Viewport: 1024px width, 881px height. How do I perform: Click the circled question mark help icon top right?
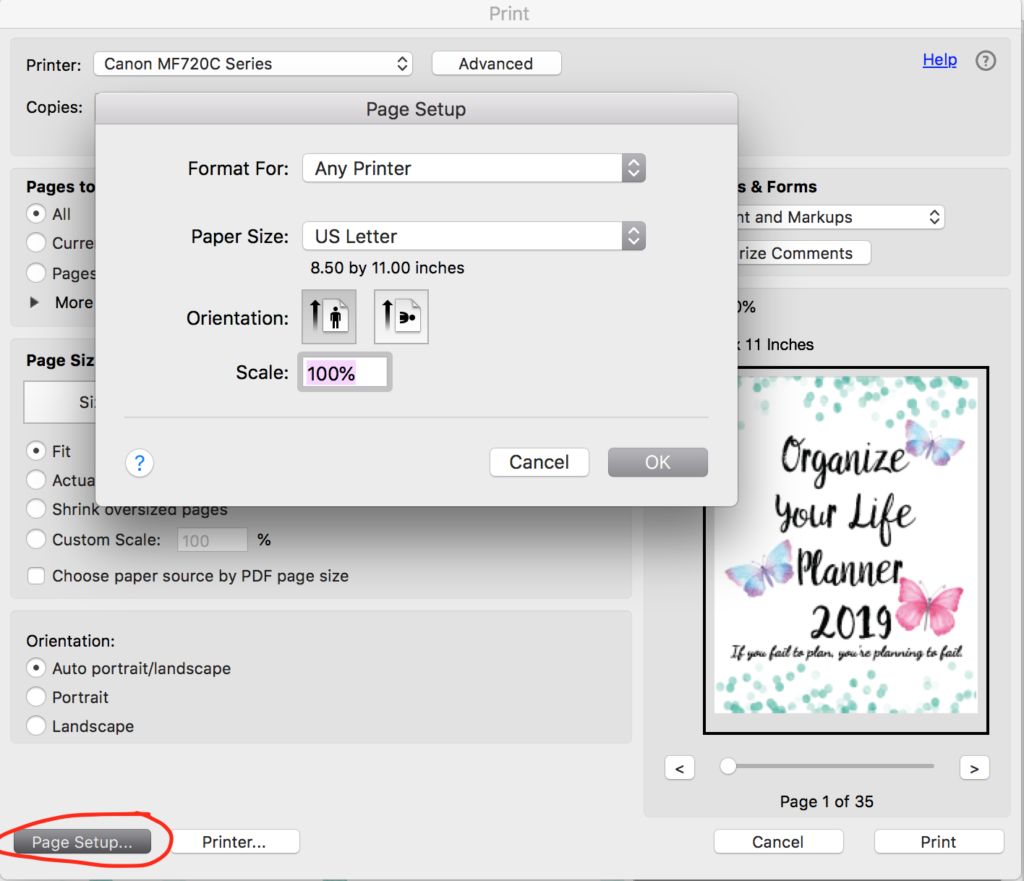(x=986, y=60)
